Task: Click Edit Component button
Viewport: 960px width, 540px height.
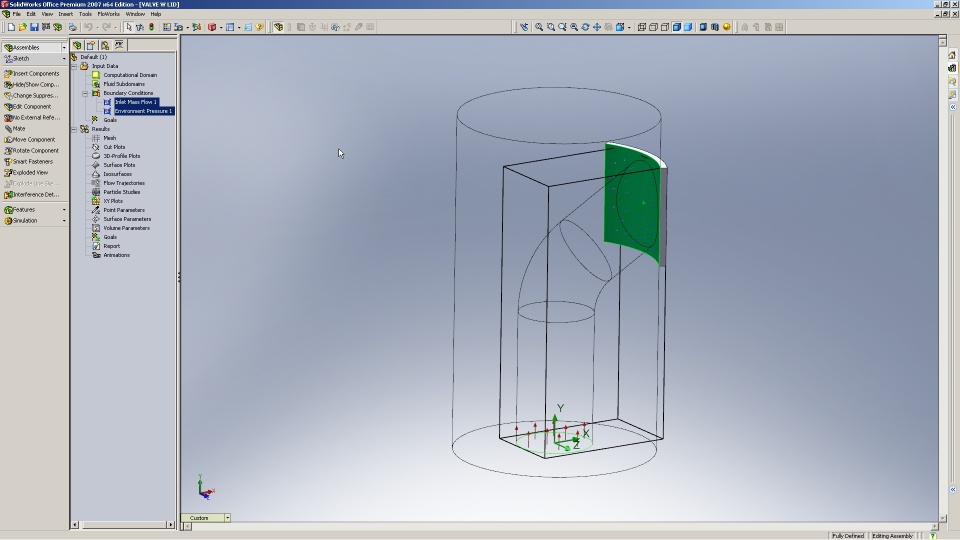Action: tap(28, 107)
